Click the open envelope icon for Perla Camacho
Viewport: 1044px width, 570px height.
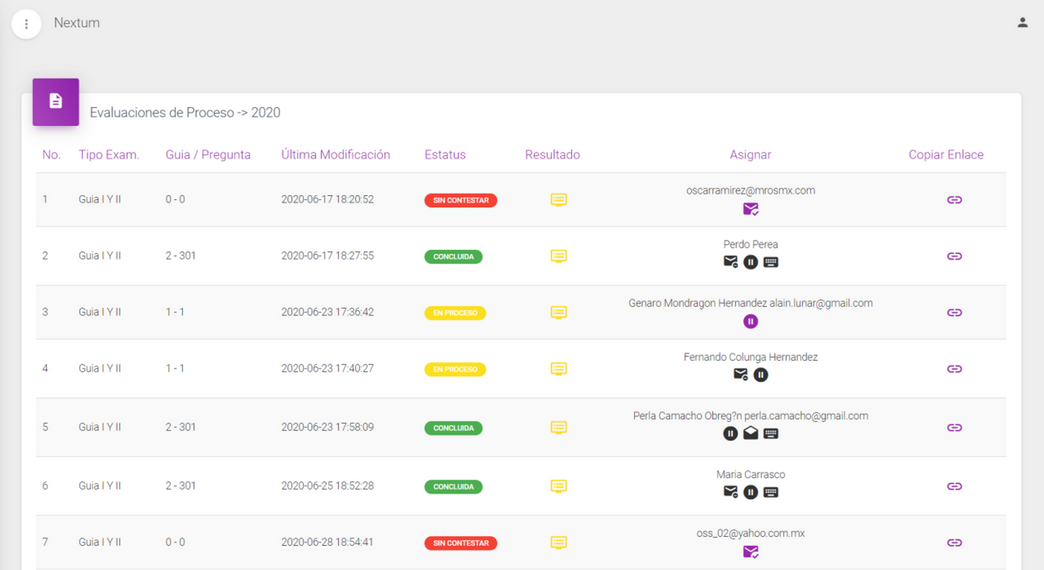pyautogui.click(x=750, y=433)
